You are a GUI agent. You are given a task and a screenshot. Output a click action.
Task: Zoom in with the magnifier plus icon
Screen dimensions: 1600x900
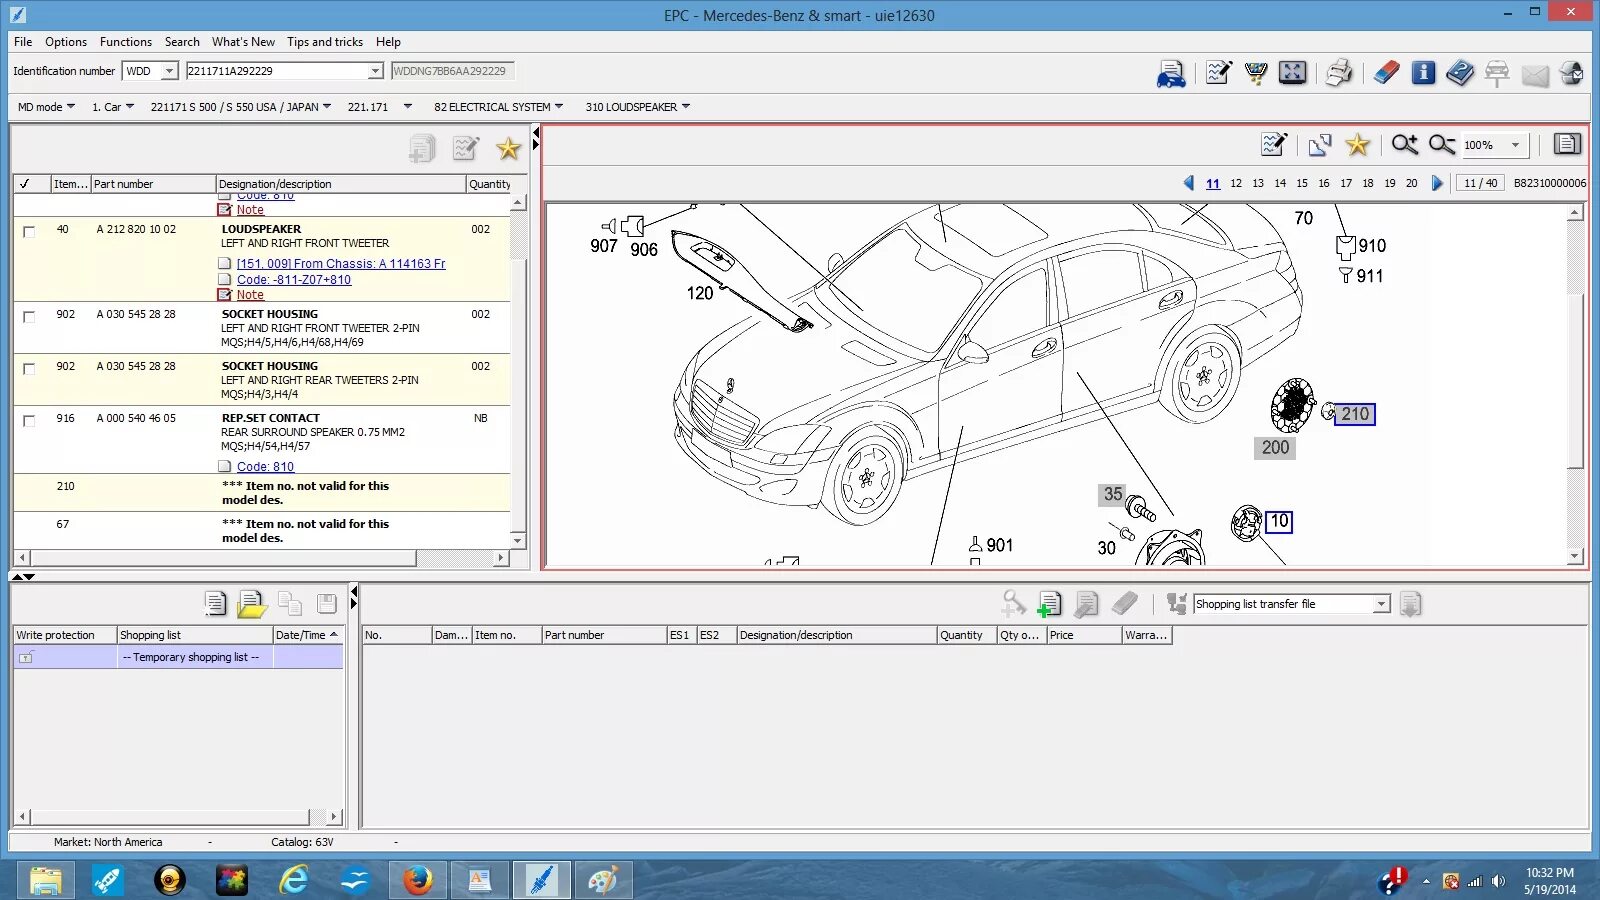tap(1405, 145)
